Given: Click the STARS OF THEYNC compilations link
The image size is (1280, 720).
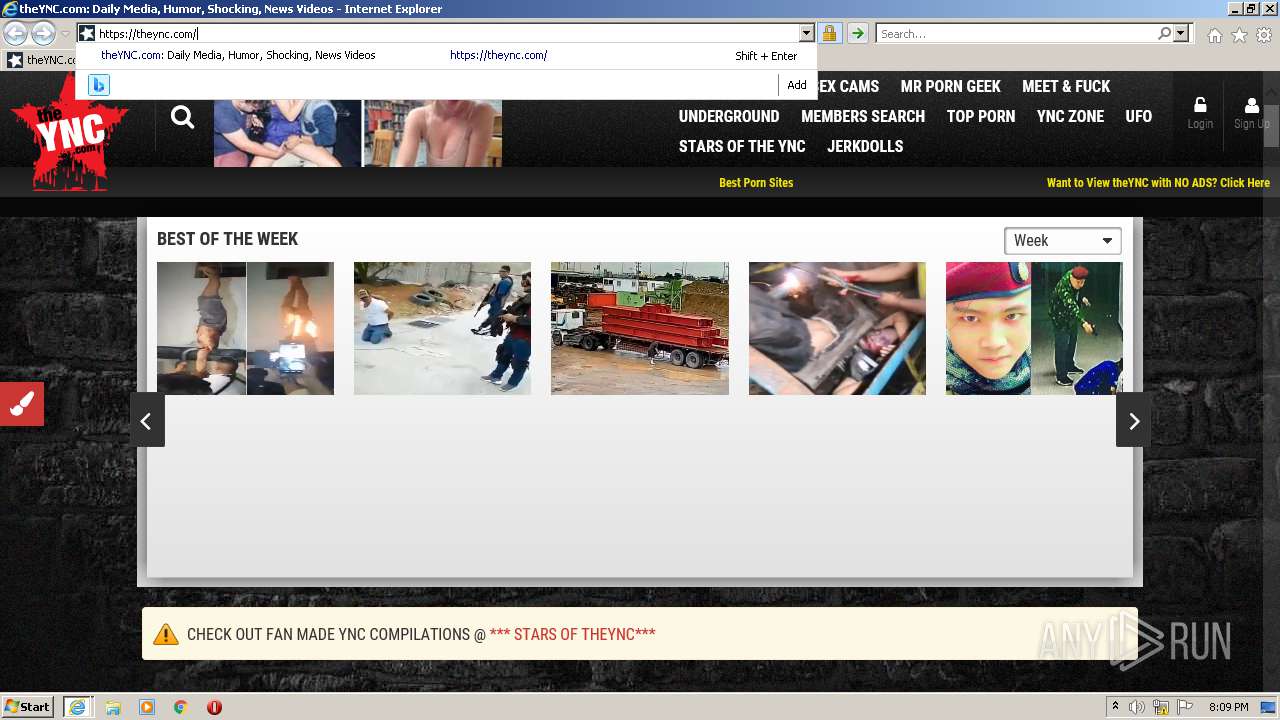Looking at the screenshot, I should [572, 634].
